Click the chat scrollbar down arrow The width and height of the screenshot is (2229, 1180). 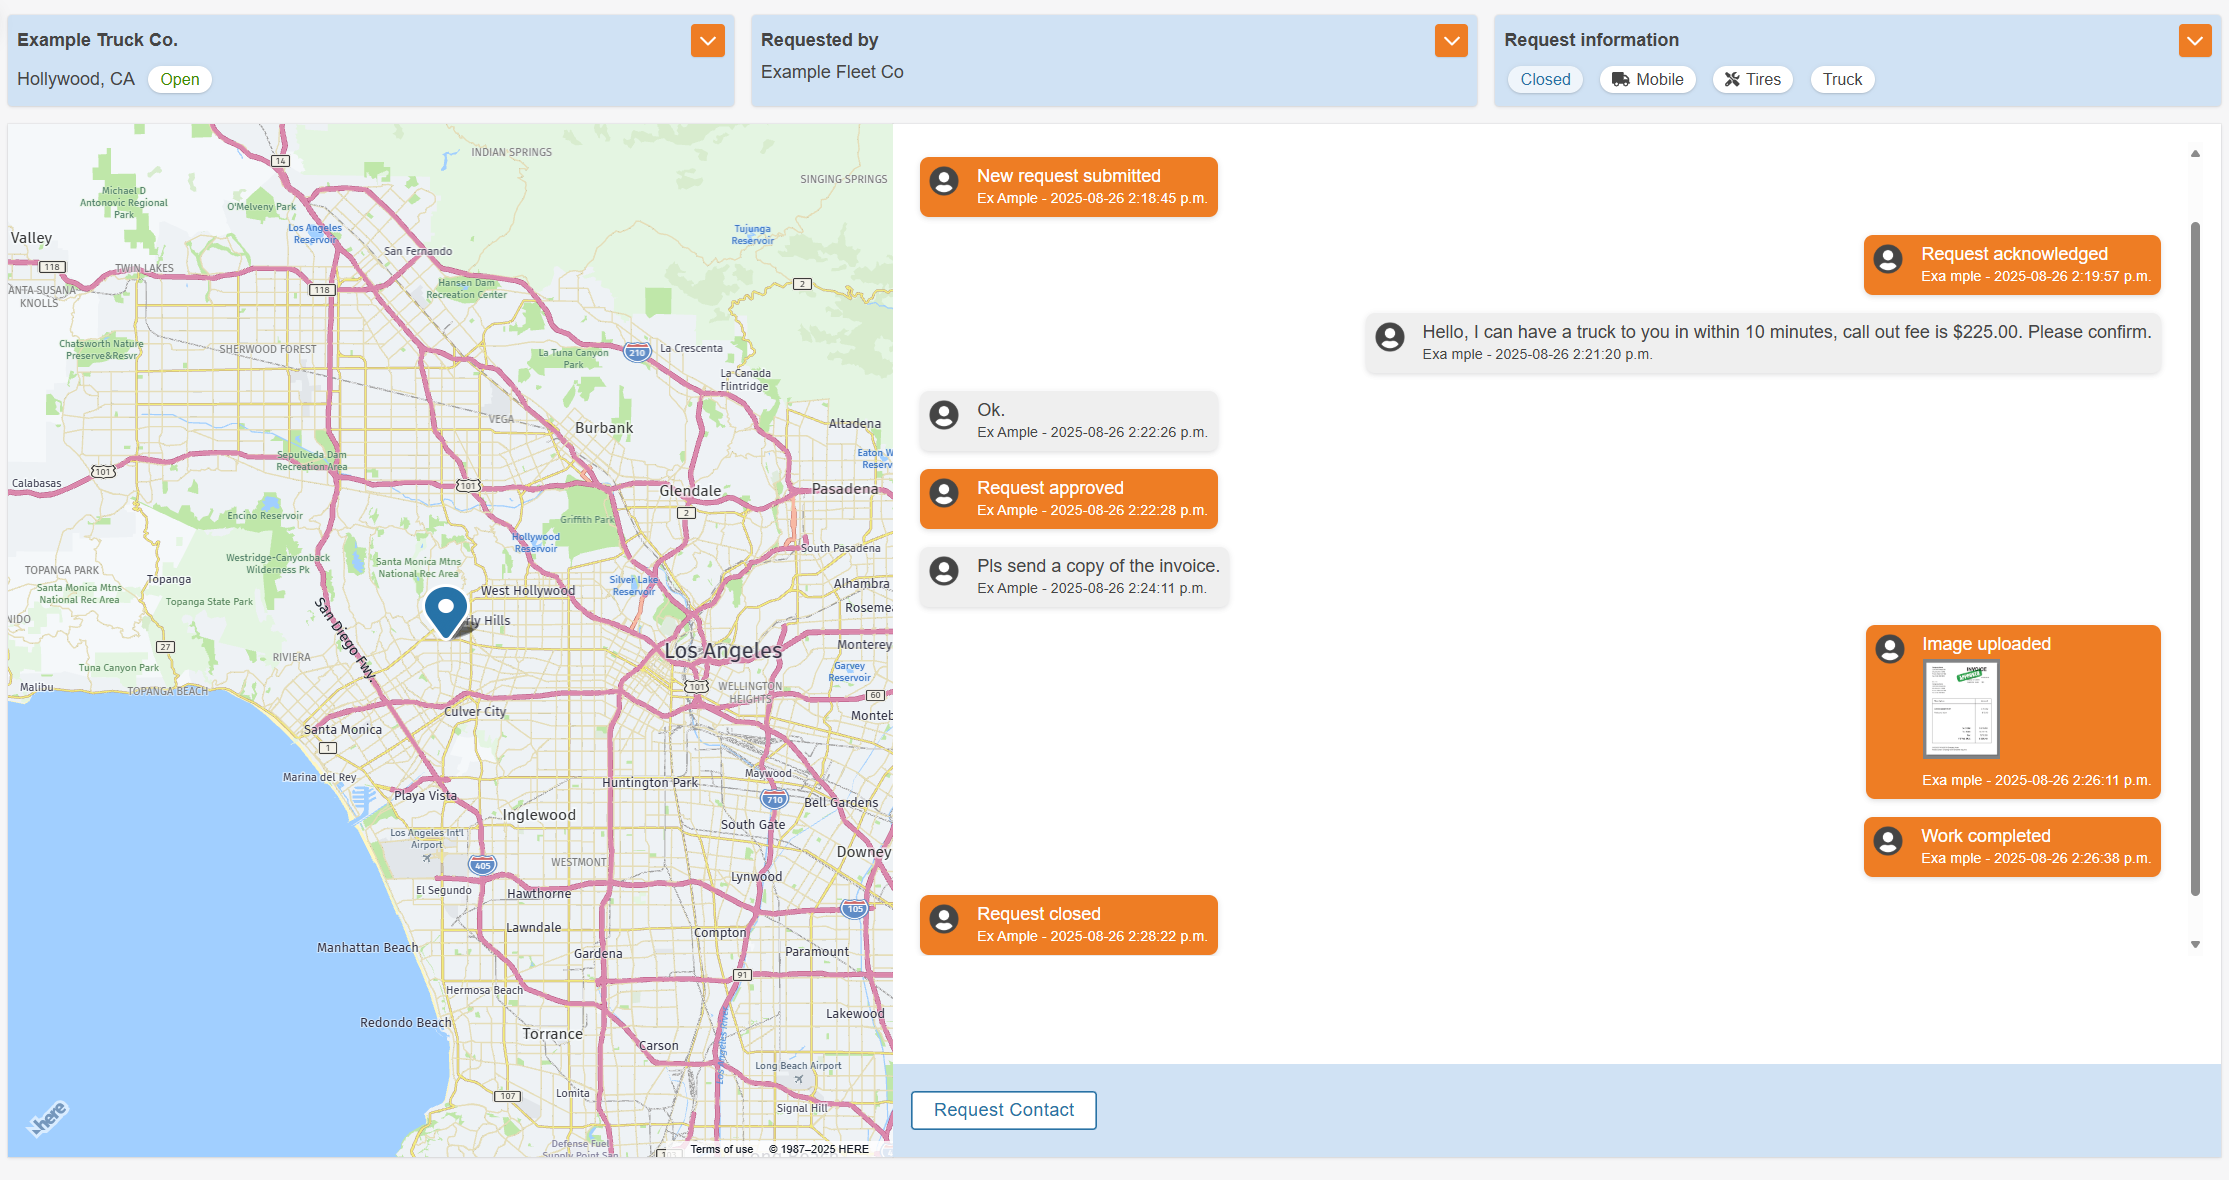click(x=2195, y=944)
